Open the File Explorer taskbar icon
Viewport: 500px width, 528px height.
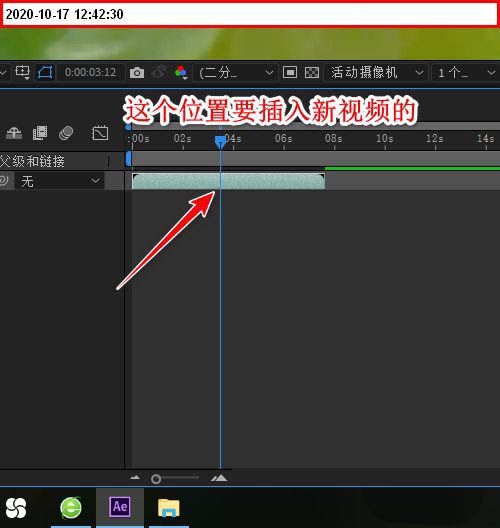169,508
